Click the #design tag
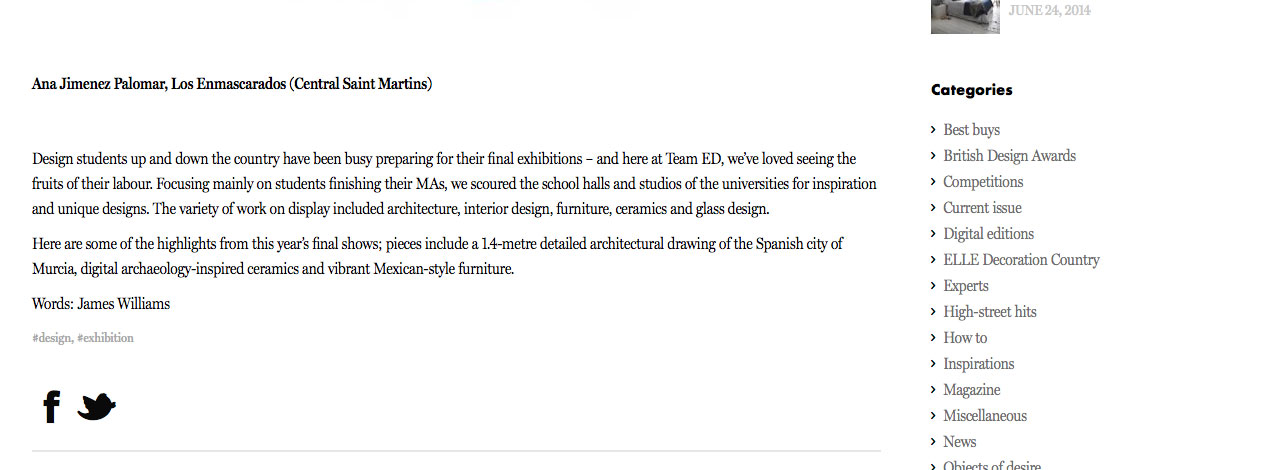The height and width of the screenshot is (470, 1277). coord(51,338)
